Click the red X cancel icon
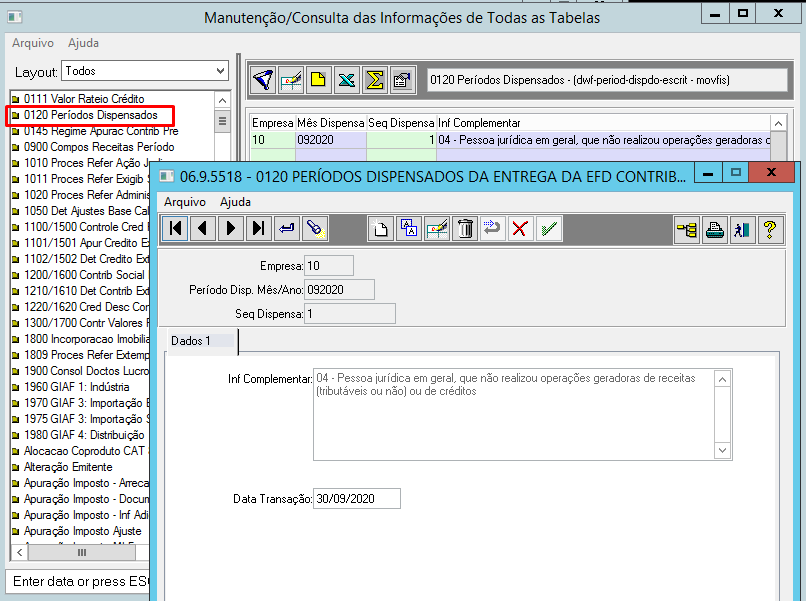 (x=520, y=228)
